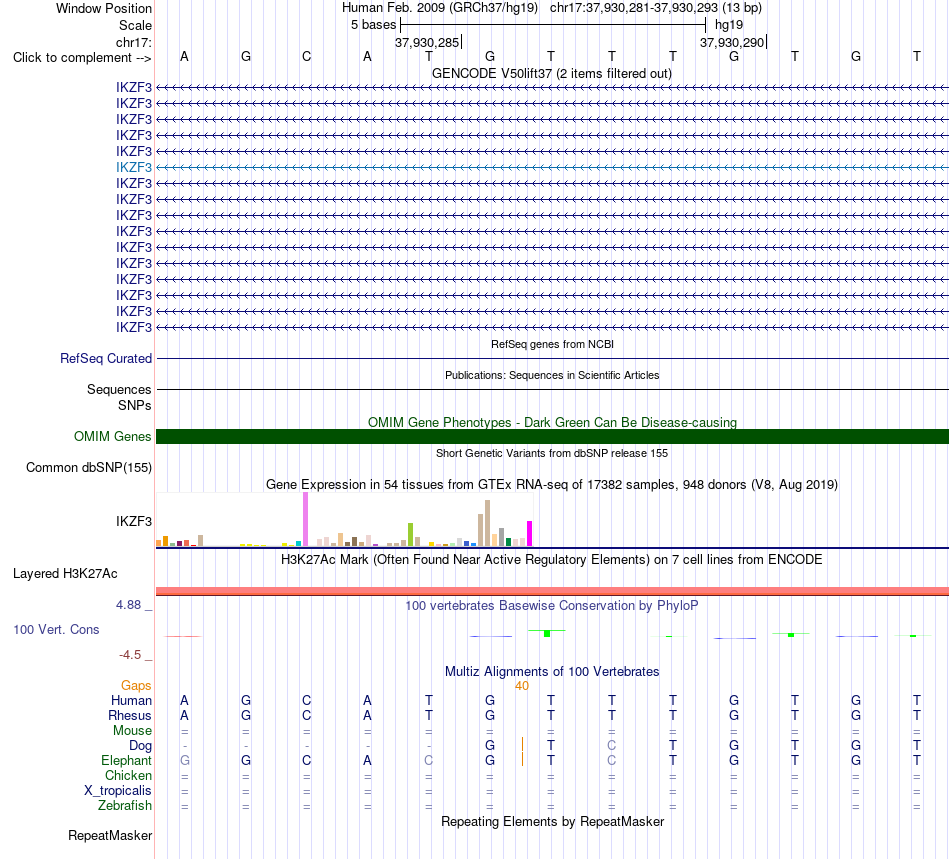This screenshot has height=859, width=950.
Task: Click the 'Sequences' track label
Action: tap(119, 390)
